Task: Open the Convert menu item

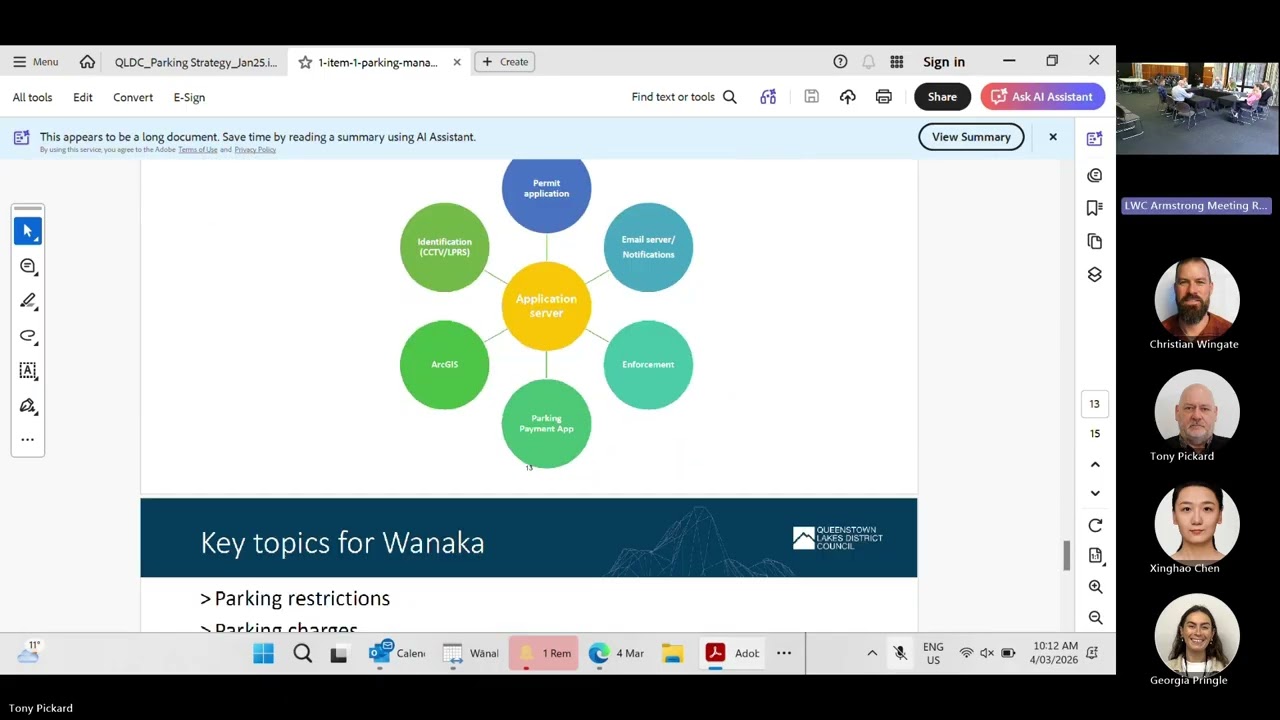Action: pyautogui.click(x=133, y=97)
